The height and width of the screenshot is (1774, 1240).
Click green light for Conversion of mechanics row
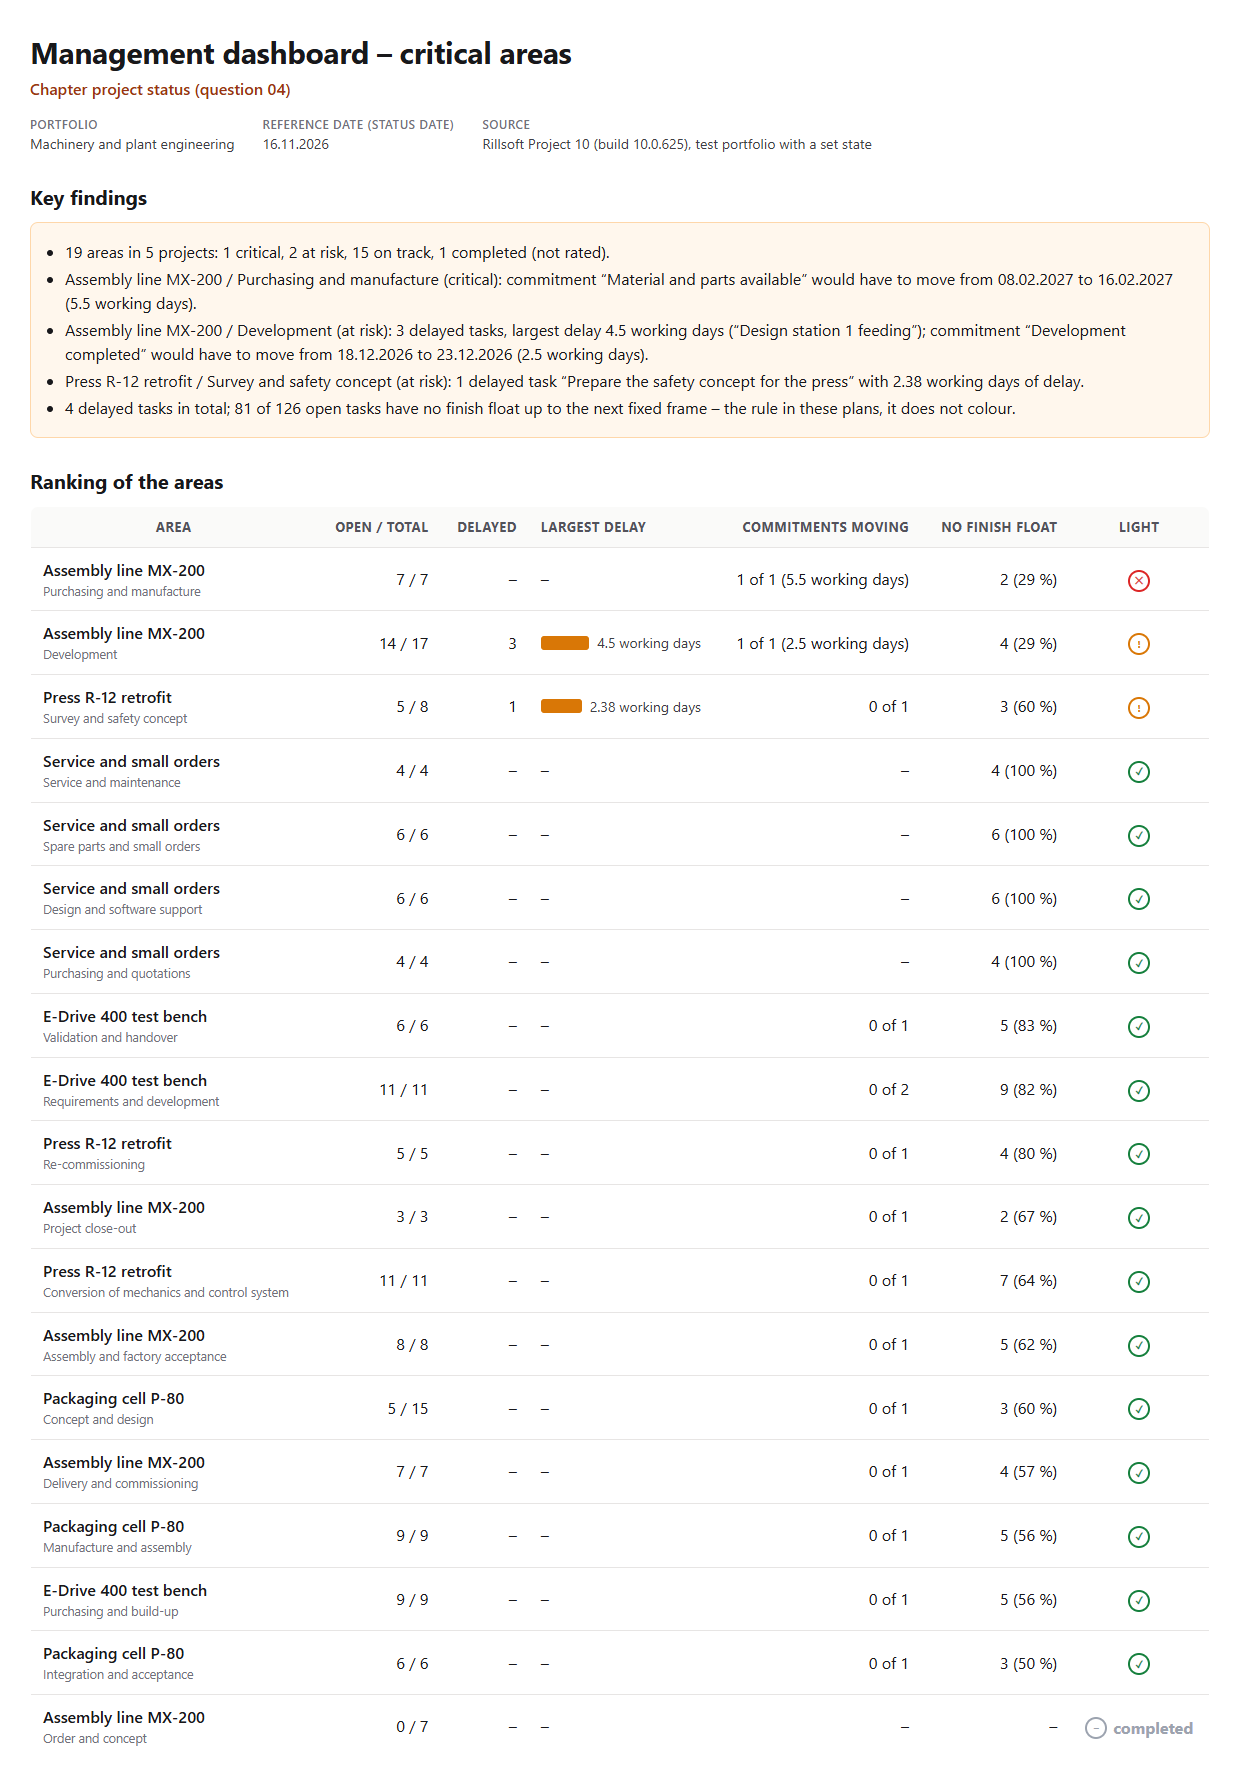pyautogui.click(x=1138, y=1282)
